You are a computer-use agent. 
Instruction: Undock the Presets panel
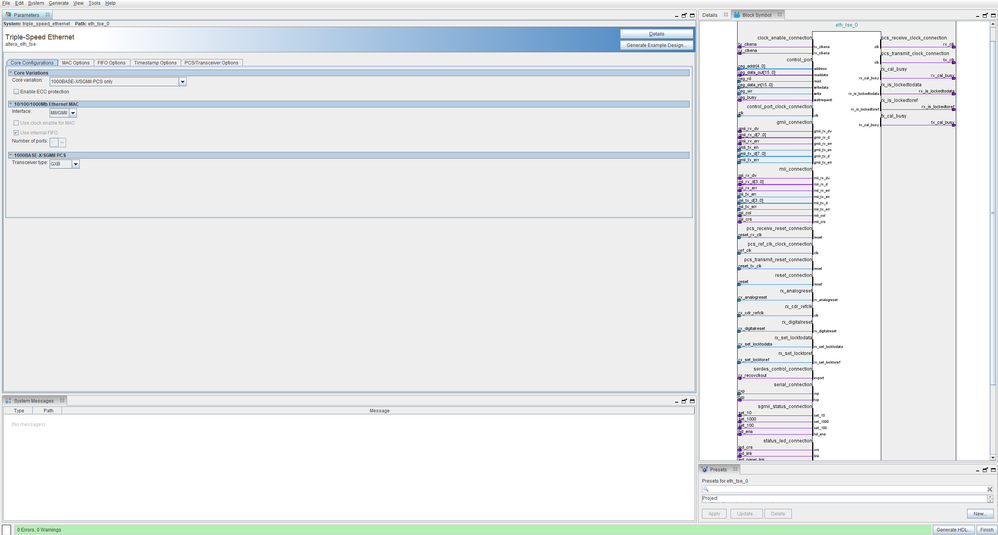(985, 470)
